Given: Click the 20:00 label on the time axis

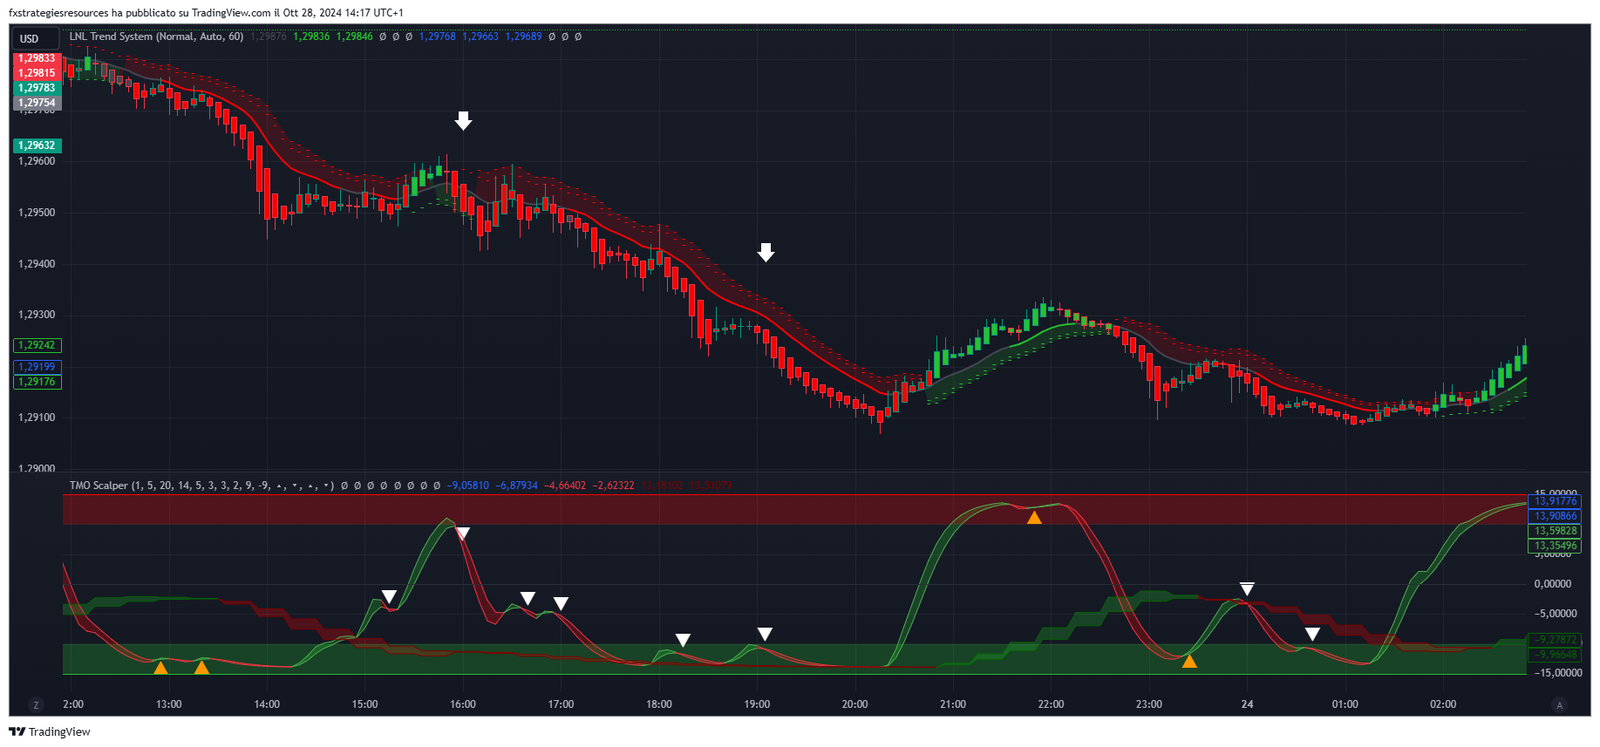Looking at the screenshot, I should pyautogui.click(x=855, y=704).
